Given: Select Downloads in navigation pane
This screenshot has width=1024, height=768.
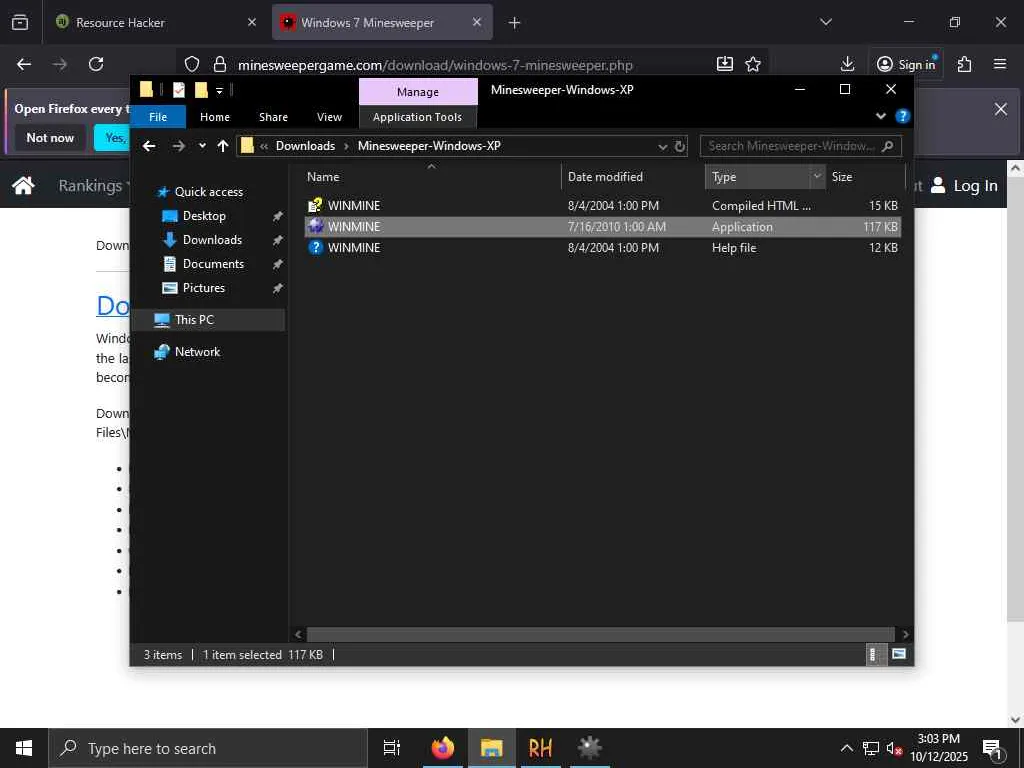Looking at the screenshot, I should [x=212, y=240].
